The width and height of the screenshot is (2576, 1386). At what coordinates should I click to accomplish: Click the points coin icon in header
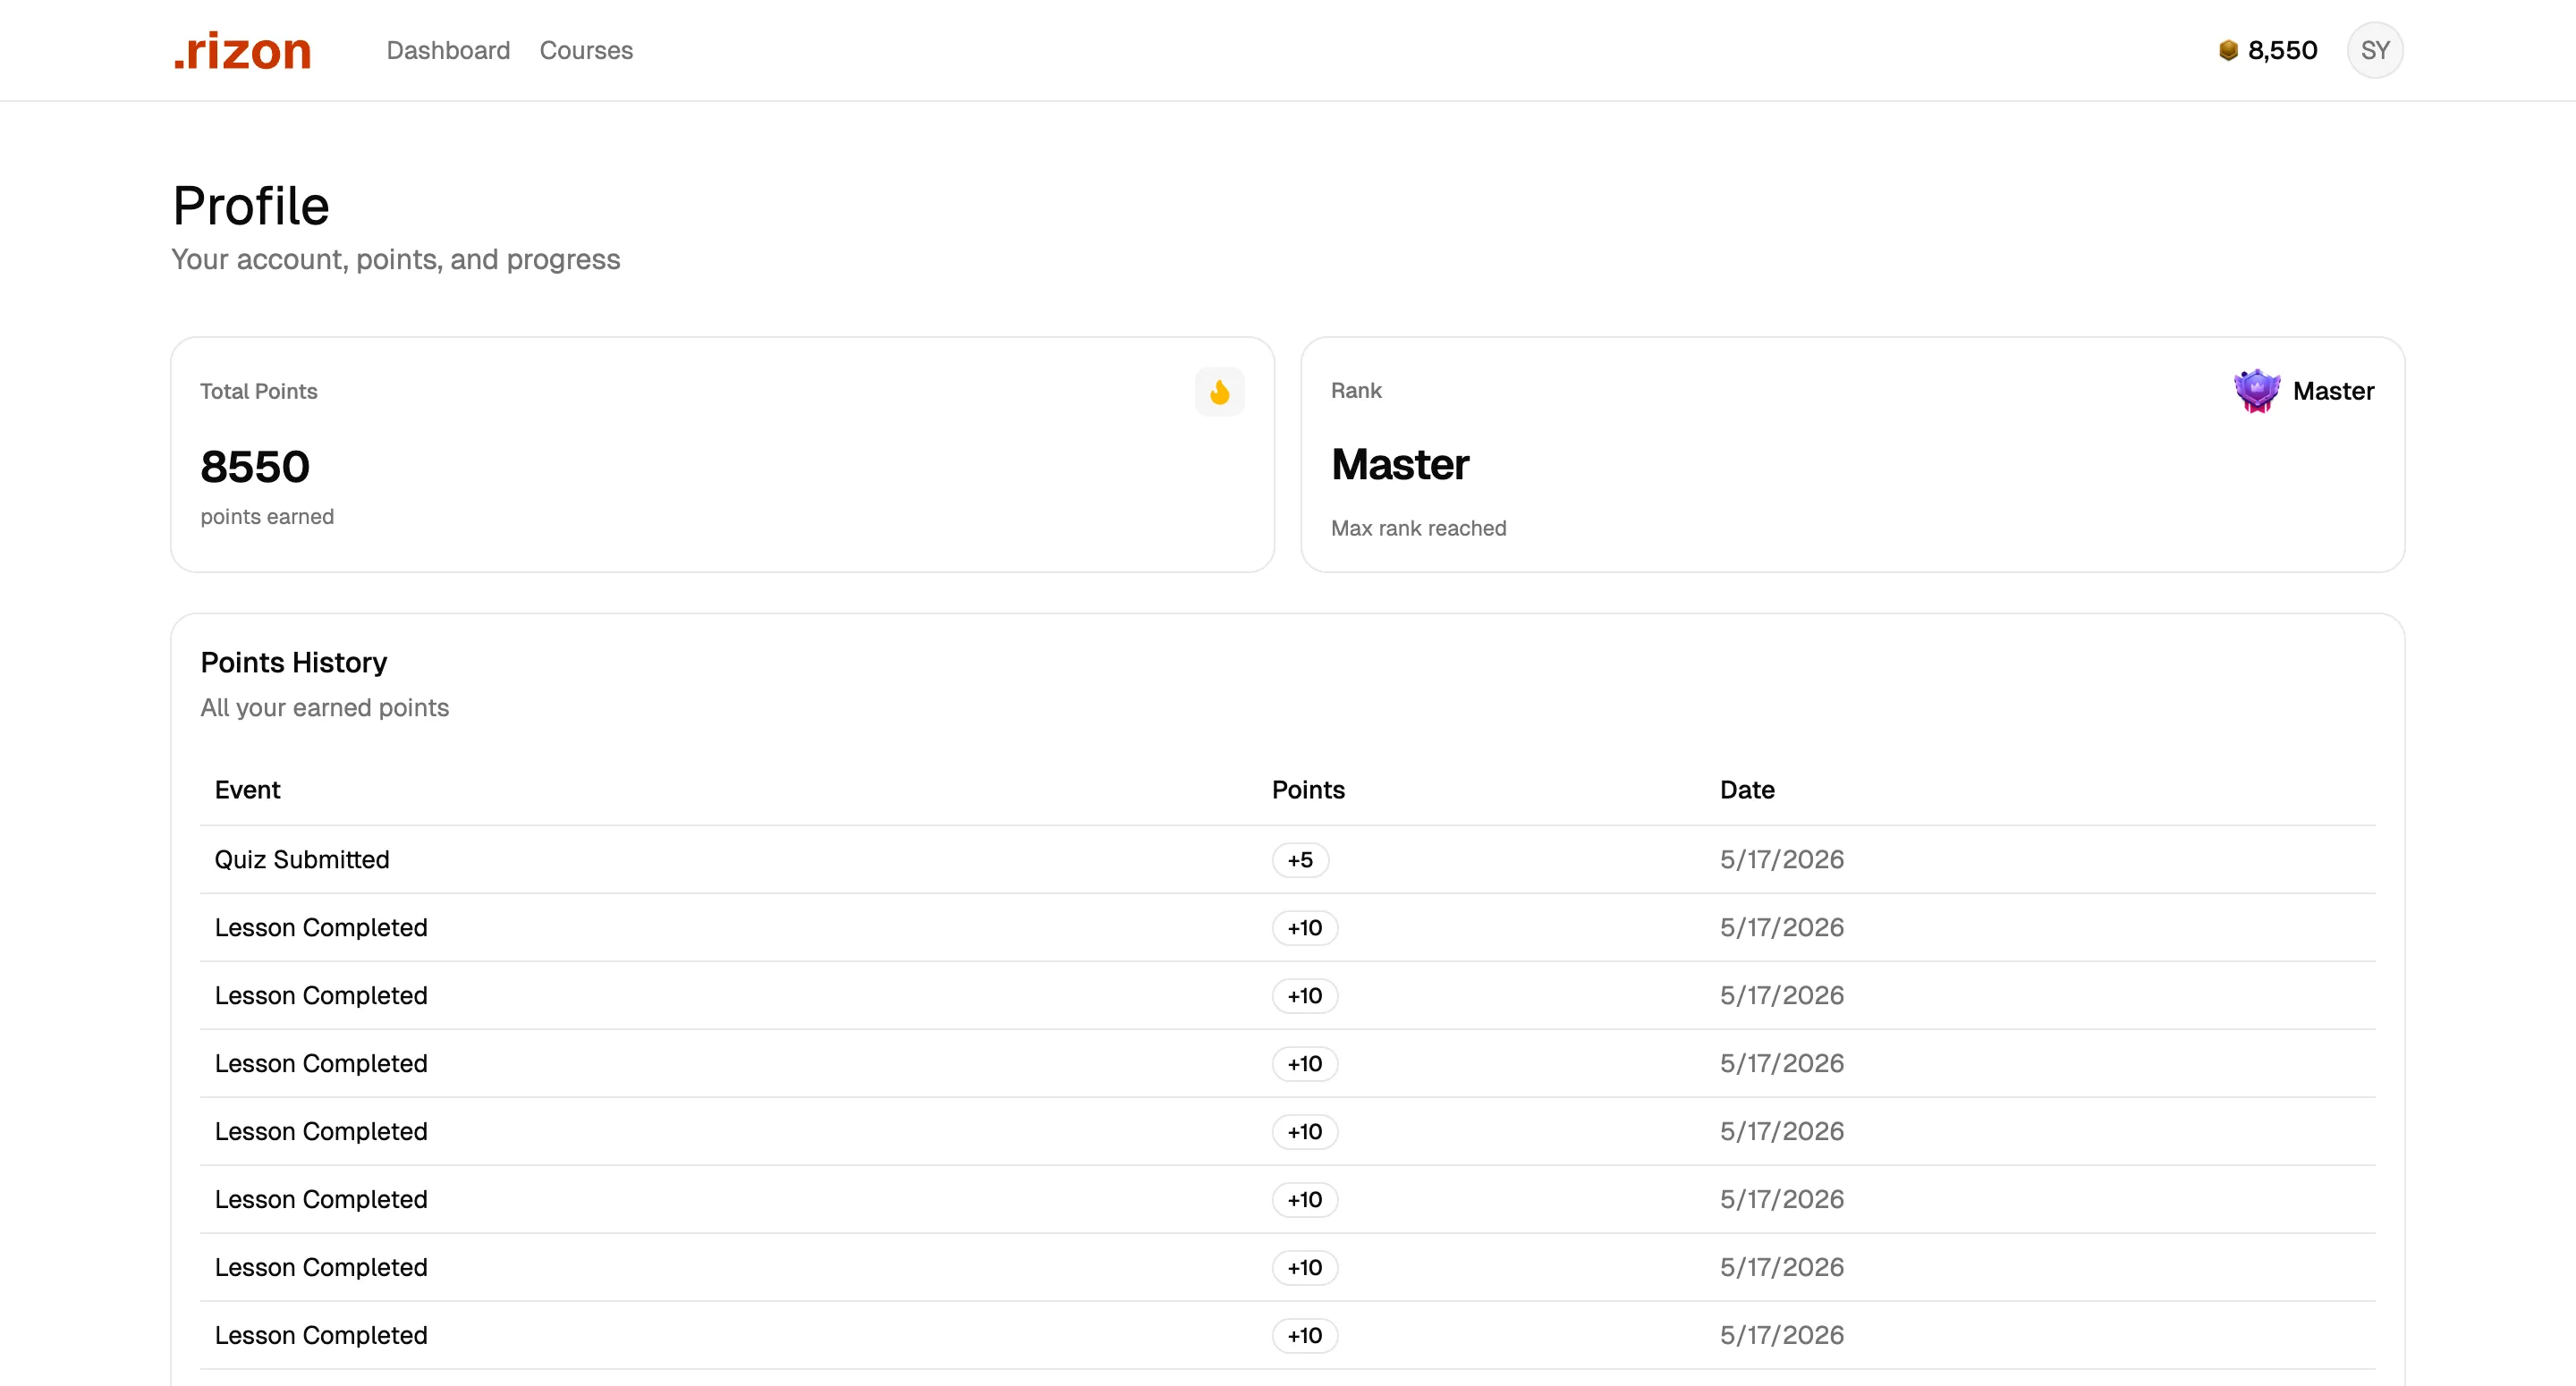[2228, 50]
